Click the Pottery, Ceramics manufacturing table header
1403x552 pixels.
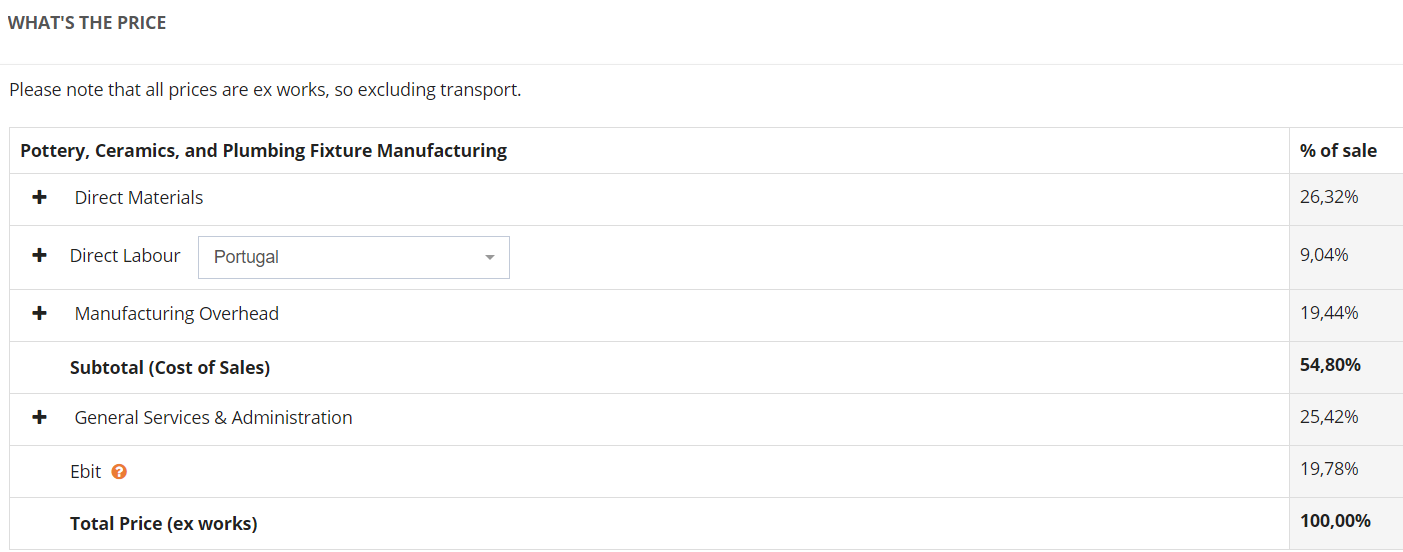264,151
